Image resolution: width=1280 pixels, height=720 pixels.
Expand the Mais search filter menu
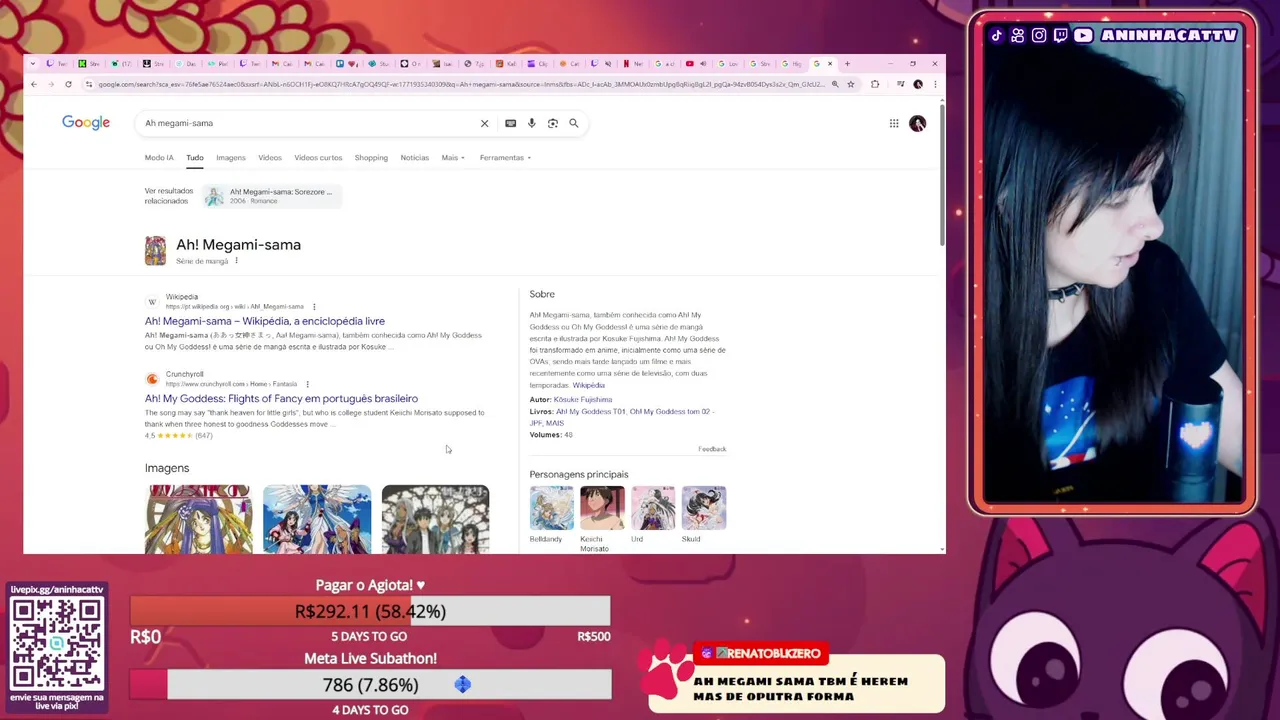coord(453,158)
